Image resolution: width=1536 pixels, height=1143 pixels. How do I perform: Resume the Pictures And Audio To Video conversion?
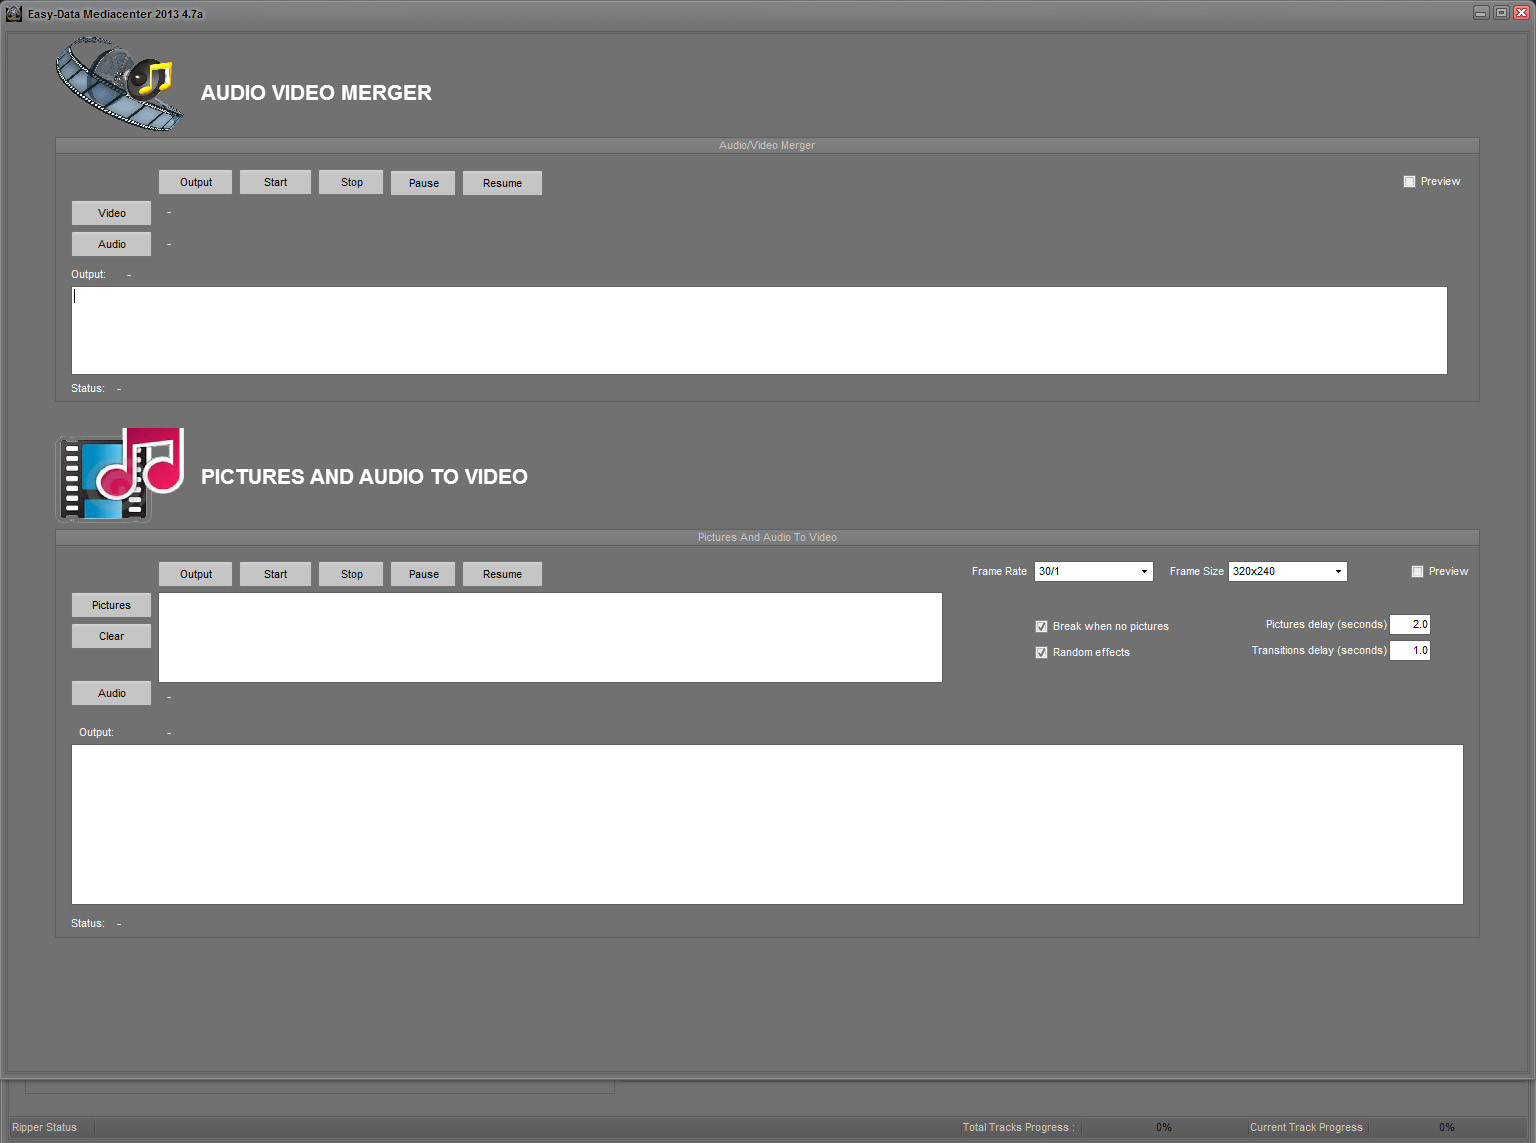click(502, 574)
